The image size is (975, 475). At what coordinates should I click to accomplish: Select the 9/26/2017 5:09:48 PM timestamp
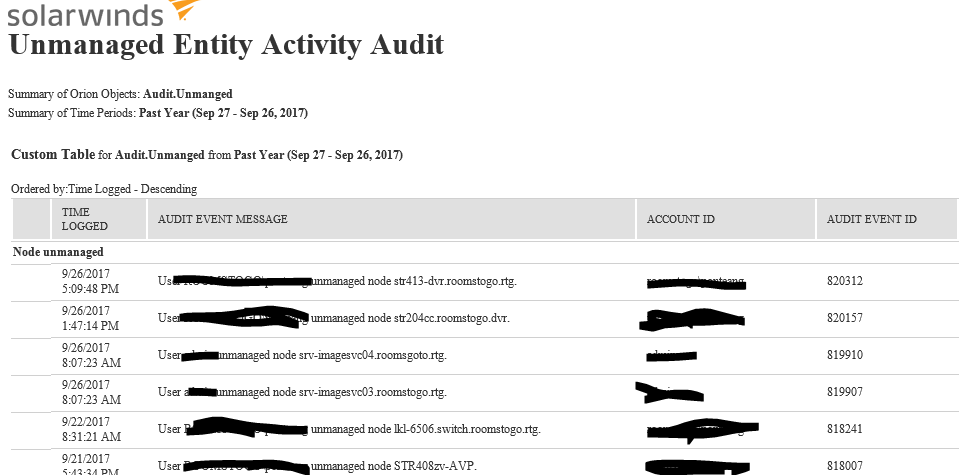point(90,281)
